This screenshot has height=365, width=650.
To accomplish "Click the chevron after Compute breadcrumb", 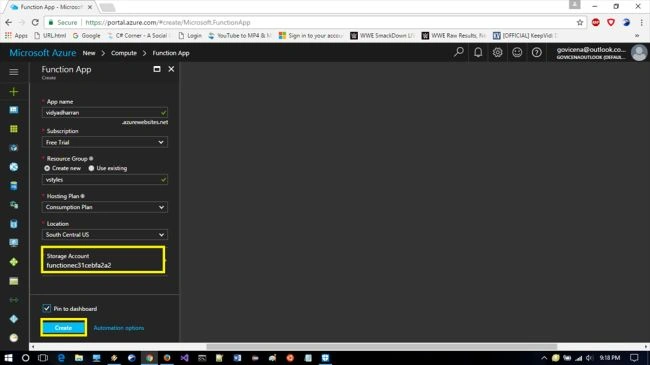I will pyautogui.click(x=144, y=53).
